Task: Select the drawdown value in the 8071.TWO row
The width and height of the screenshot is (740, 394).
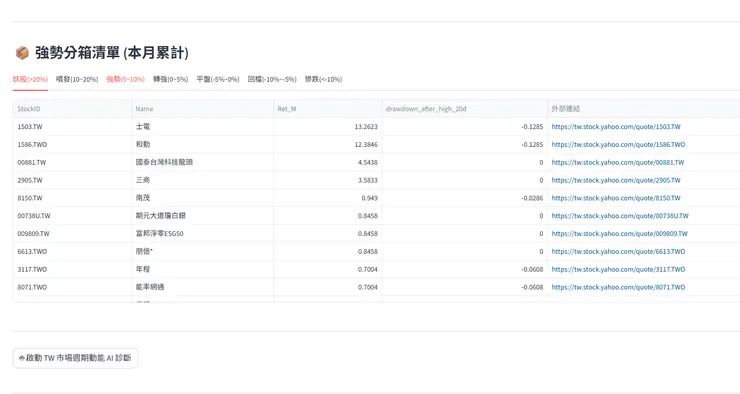Action: [464, 287]
